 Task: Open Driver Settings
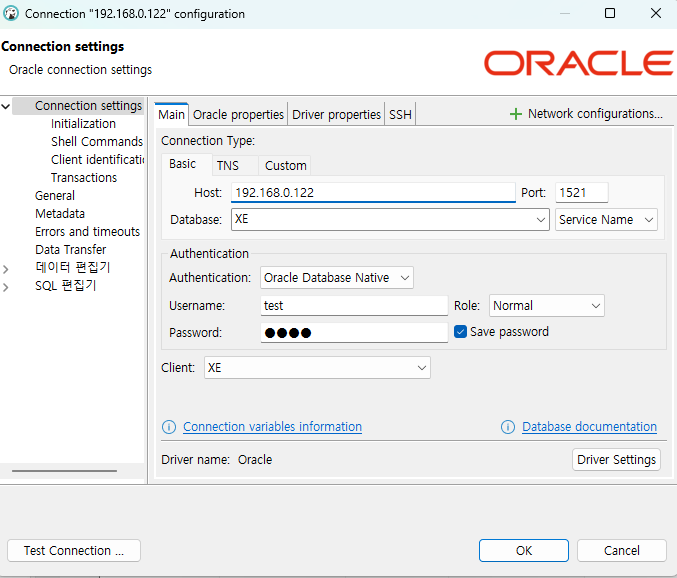pos(616,460)
